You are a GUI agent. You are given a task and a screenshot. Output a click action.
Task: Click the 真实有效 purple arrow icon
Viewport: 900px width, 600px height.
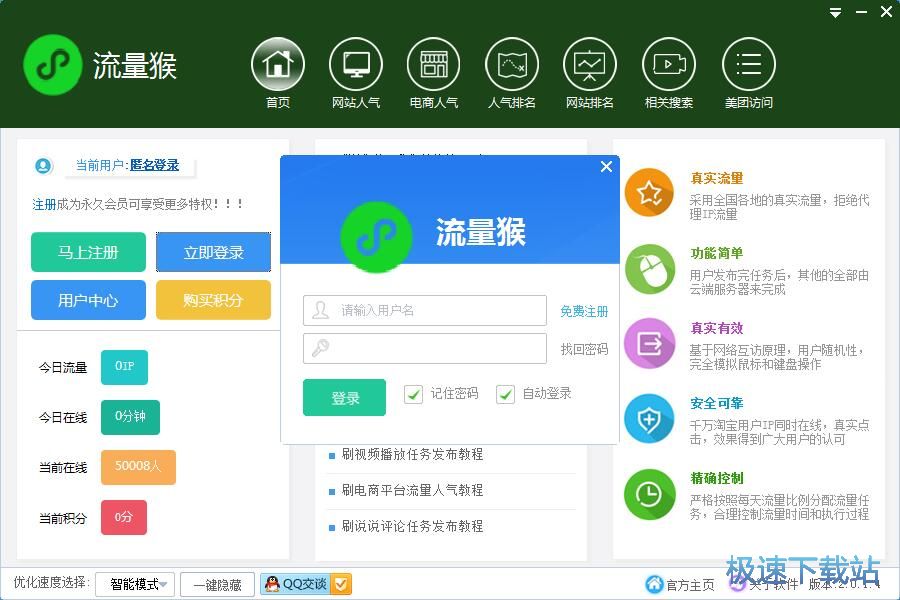650,343
